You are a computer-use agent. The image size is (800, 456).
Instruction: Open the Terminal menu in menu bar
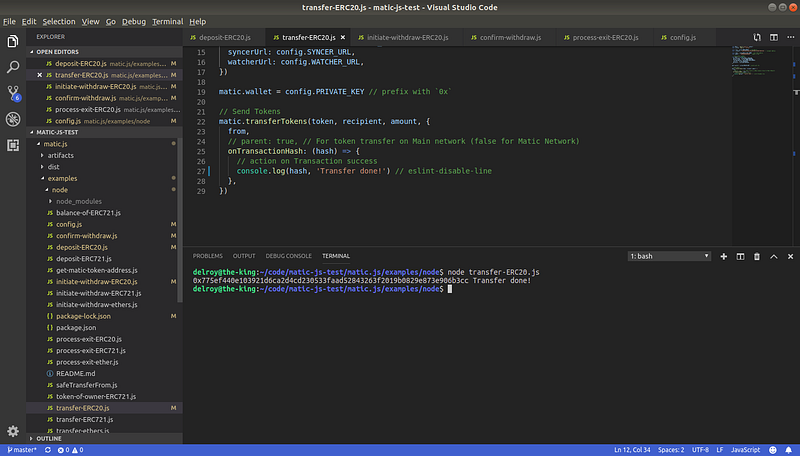point(167,21)
